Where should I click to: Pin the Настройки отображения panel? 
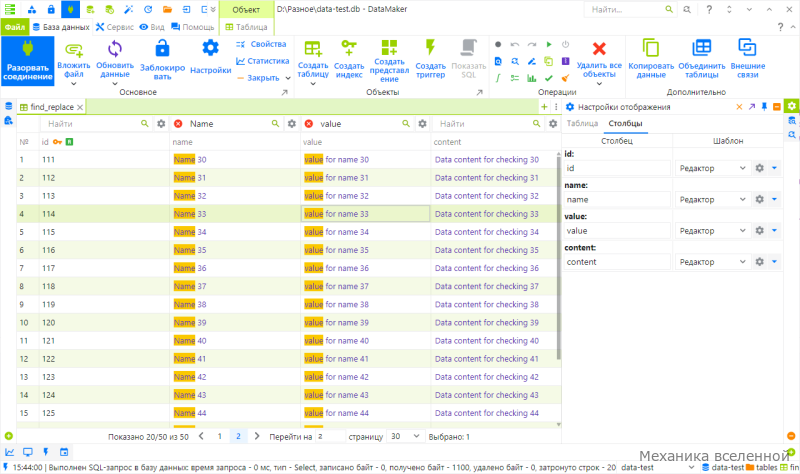pyautogui.click(x=764, y=107)
